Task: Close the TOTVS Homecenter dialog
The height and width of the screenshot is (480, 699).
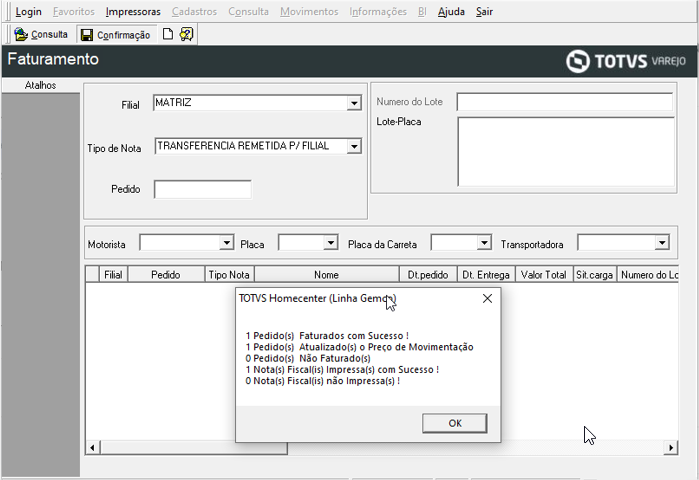Action: 487,298
